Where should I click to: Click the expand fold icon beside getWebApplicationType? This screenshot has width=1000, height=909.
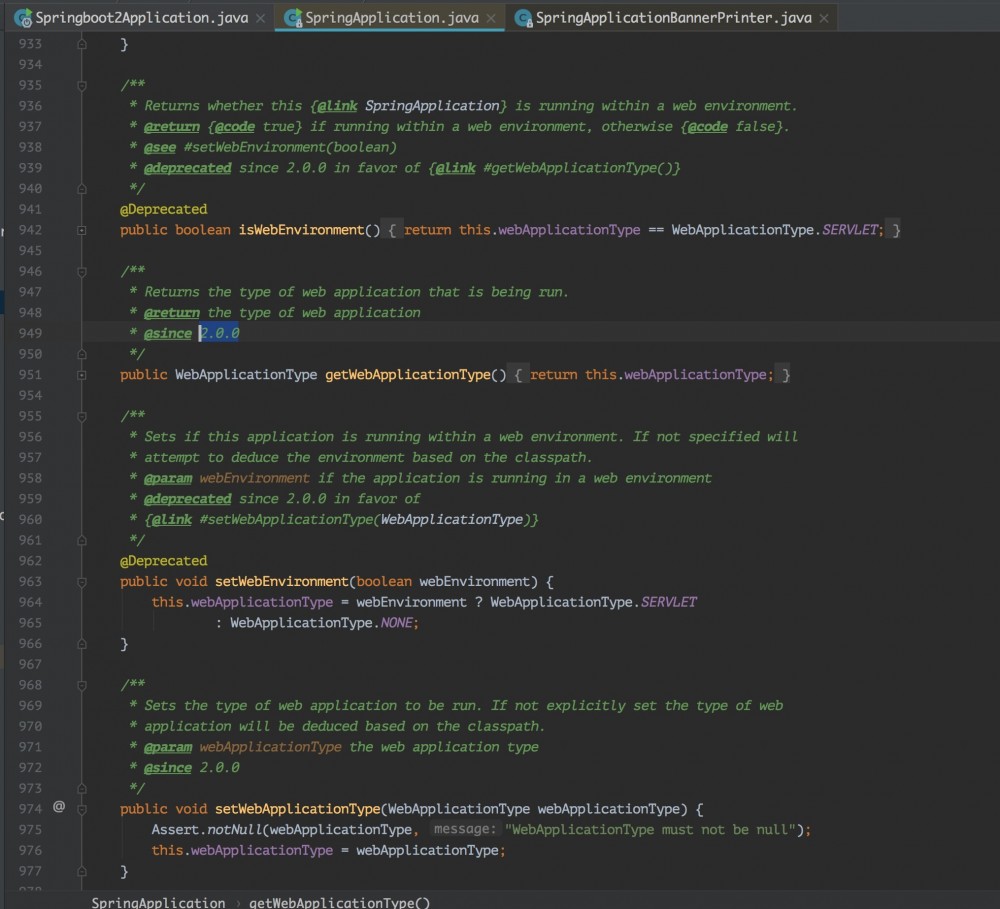pyautogui.click(x=81, y=374)
